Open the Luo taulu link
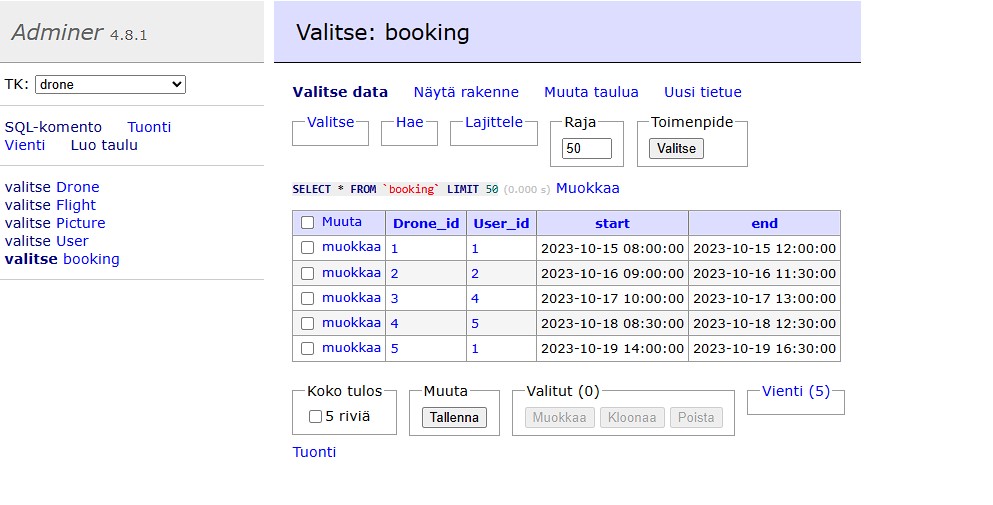 [104, 145]
